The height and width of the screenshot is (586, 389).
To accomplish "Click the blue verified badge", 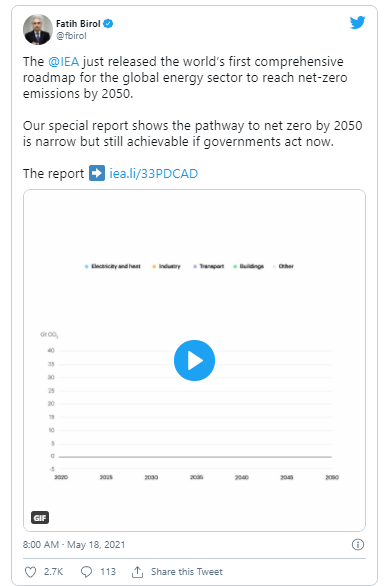I will coord(108,24).
